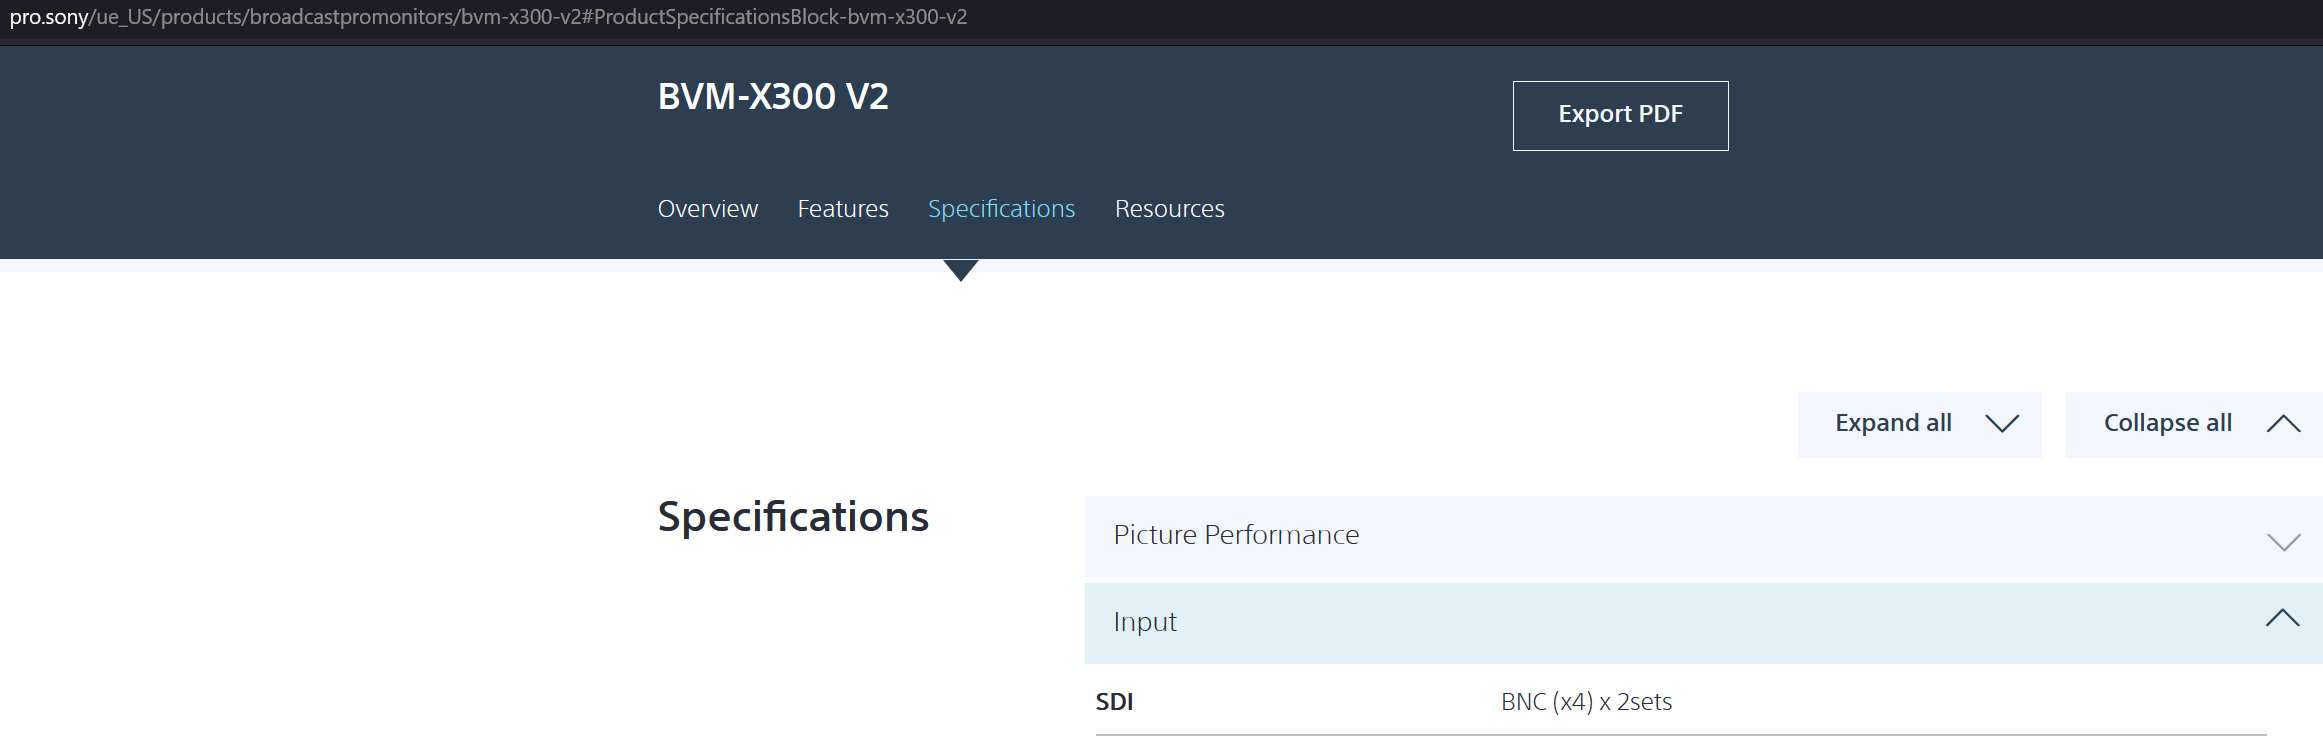Collapse the Input section
Image resolution: width=2323 pixels, height=741 pixels.
click(x=1703, y=623)
